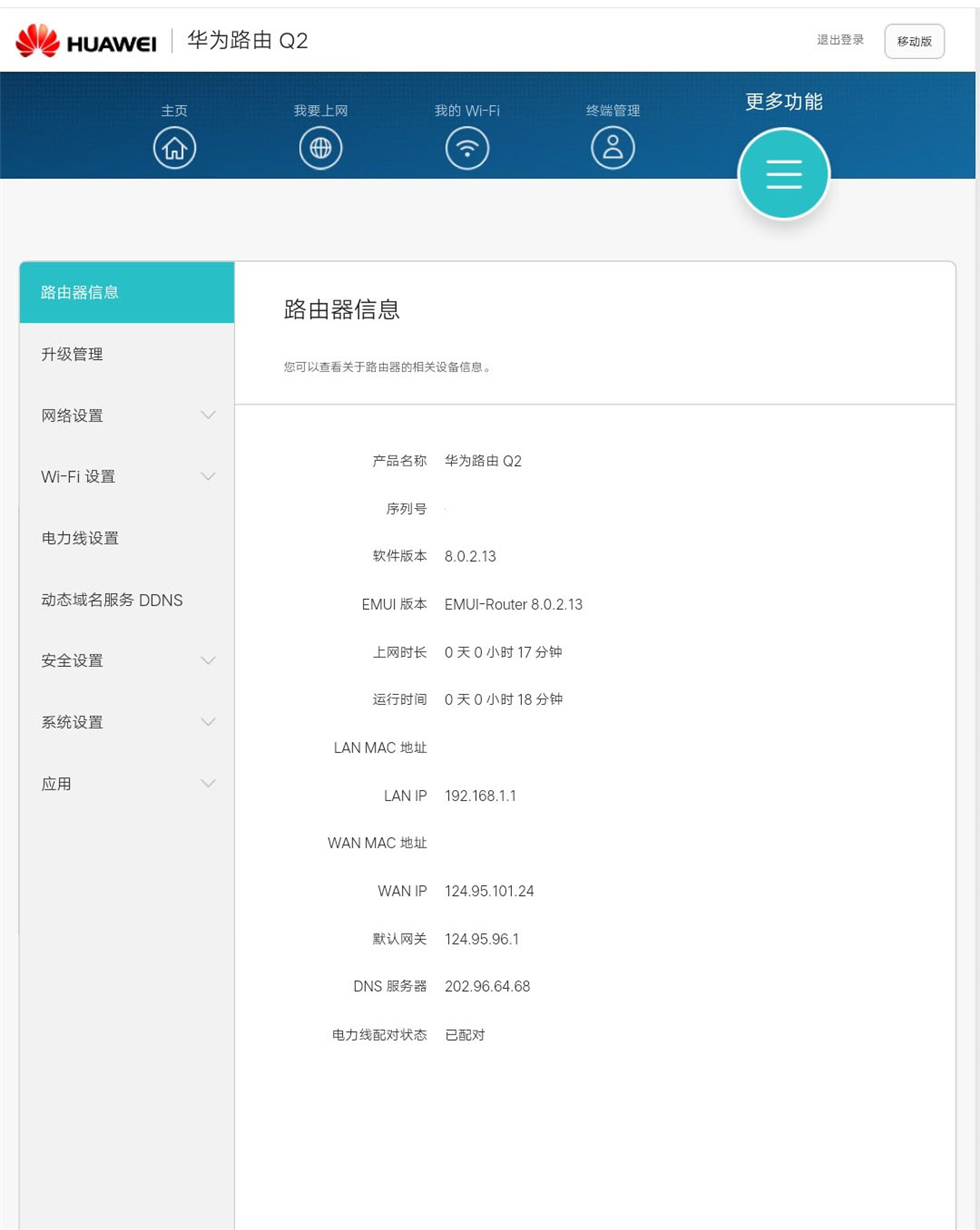Switch to the 路由器信息 sidebar tab
Image resolution: width=980 pixels, height=1230 pixels.
pyautogui.click(x=126, y=292)
